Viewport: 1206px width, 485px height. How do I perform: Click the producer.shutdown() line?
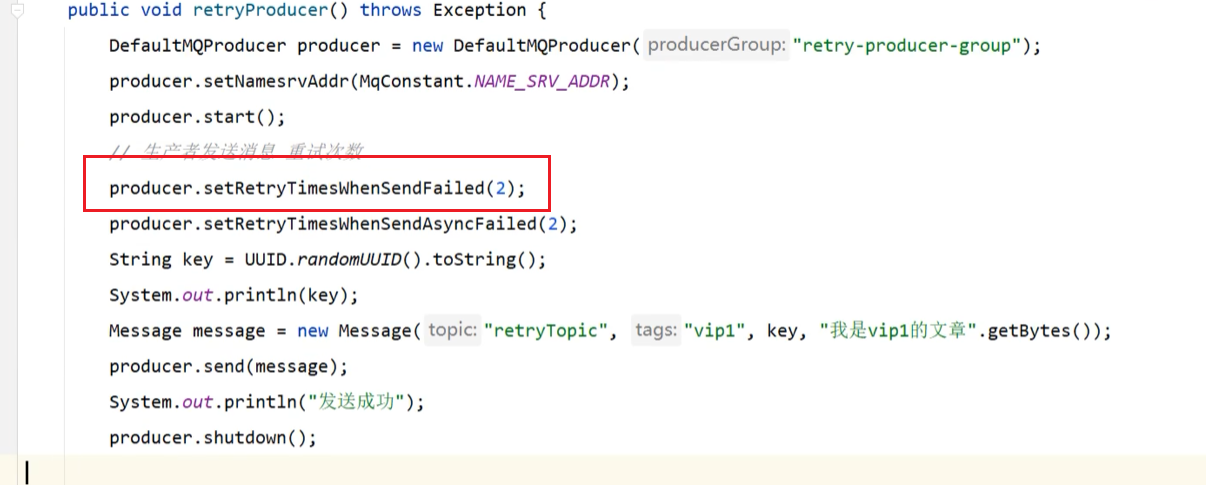[213, 437]
